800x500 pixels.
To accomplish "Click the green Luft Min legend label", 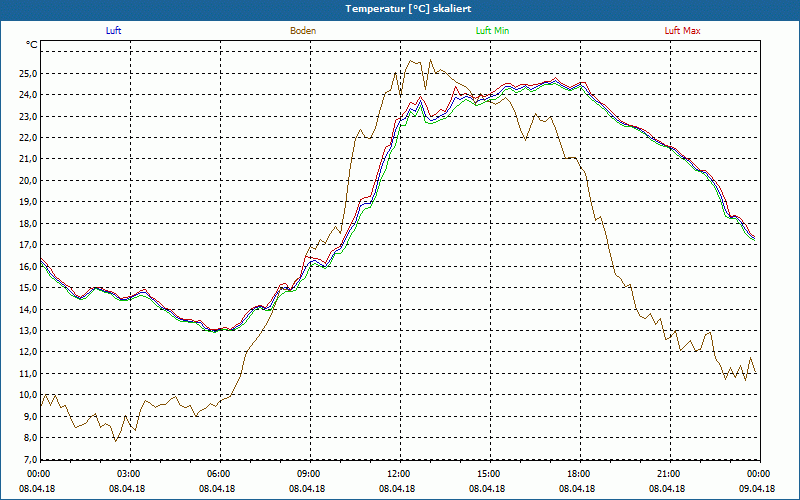I will click(x=492, y=31).
